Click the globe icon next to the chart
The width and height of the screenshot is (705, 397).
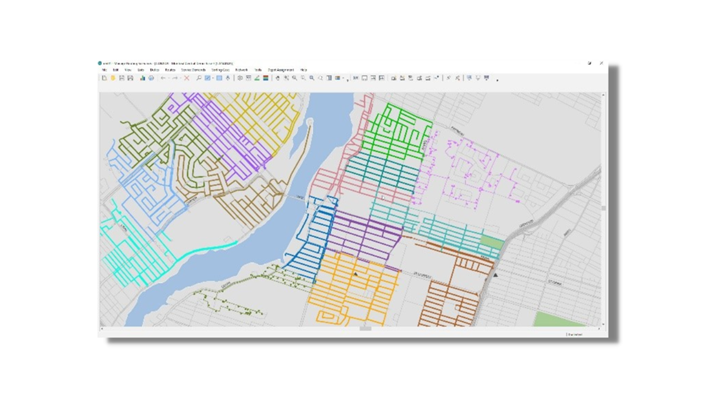coord(151,78)
